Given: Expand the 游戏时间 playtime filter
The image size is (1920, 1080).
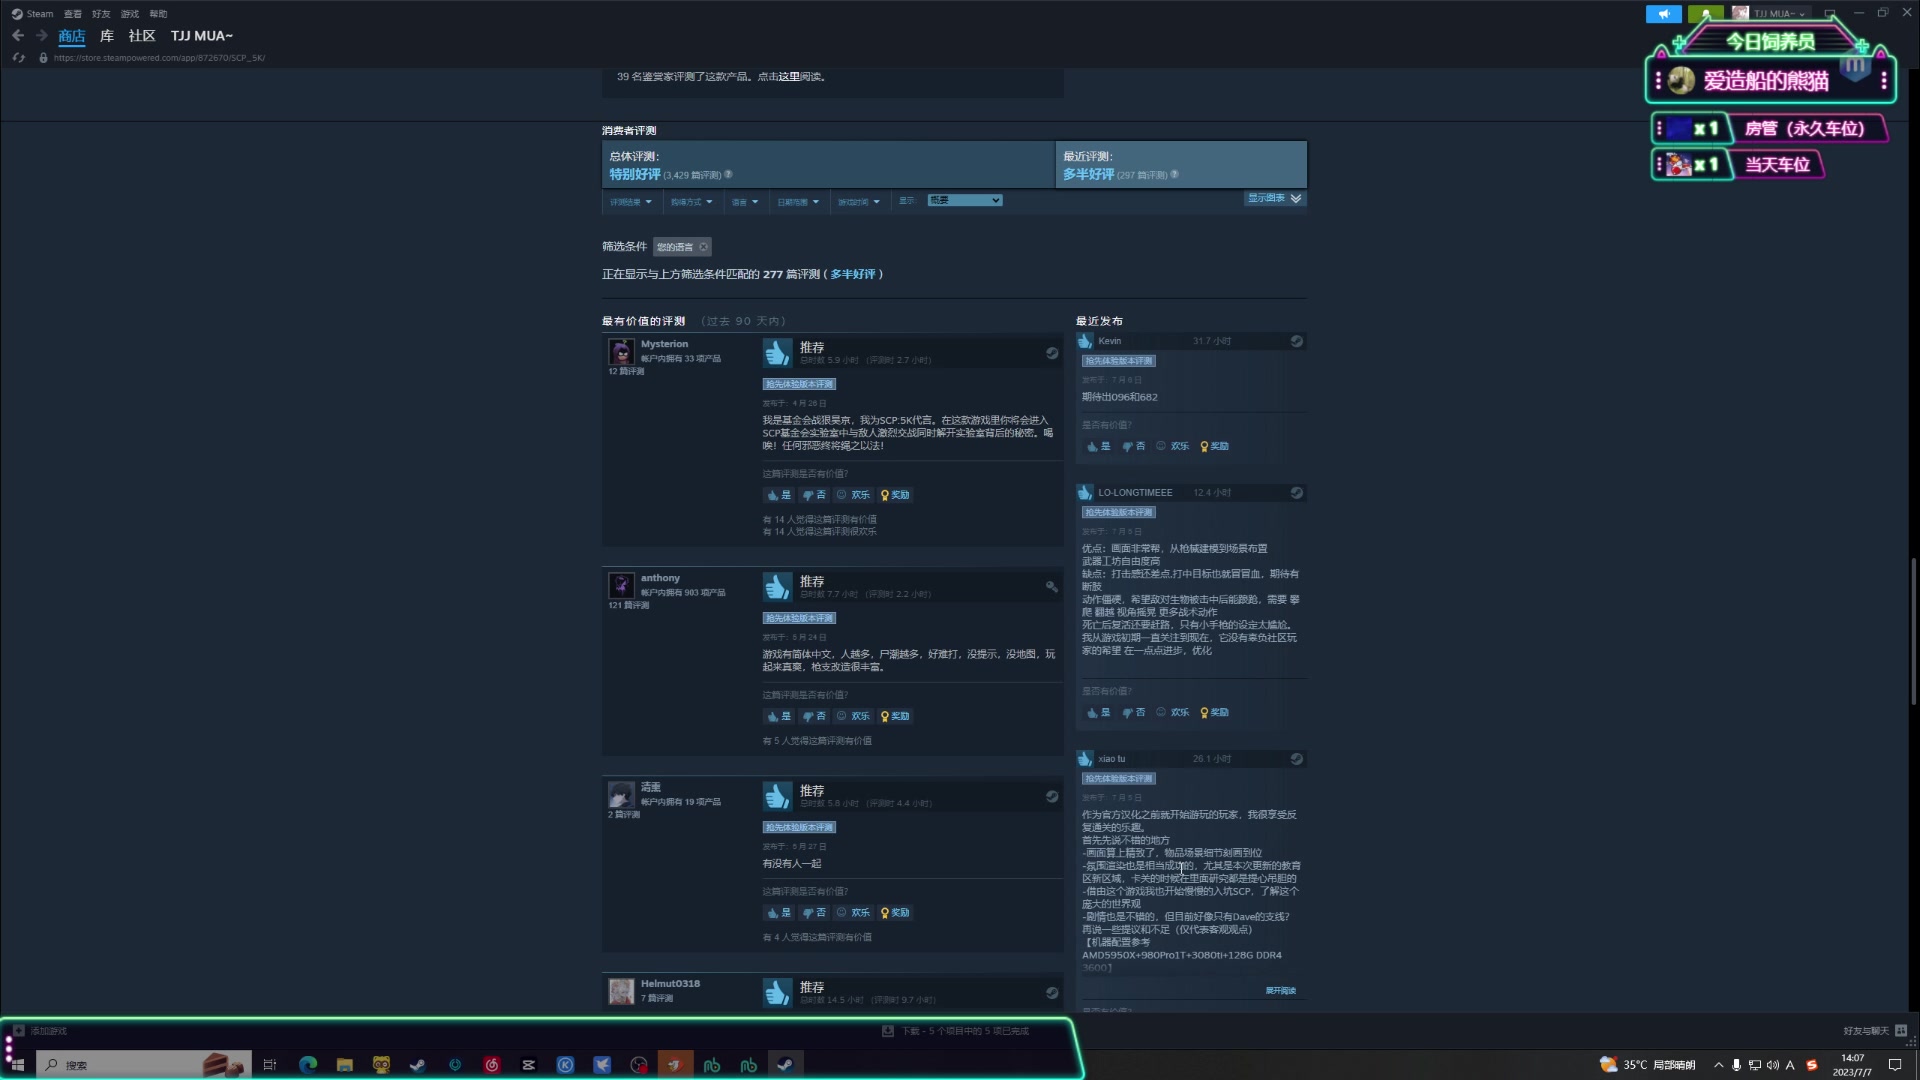Looking at the screenshot, I should point(859,202).
